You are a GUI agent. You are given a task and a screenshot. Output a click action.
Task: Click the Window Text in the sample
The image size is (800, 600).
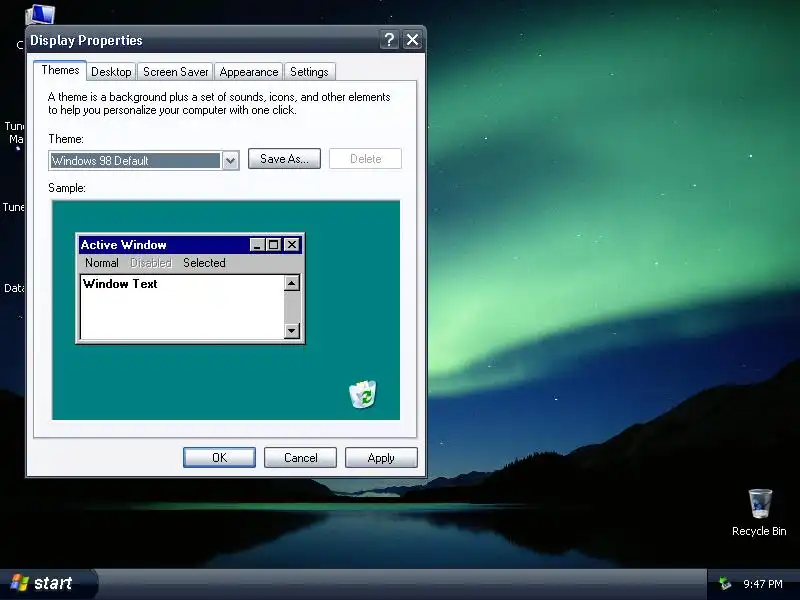pyautogui.click(x=120, y=284)
